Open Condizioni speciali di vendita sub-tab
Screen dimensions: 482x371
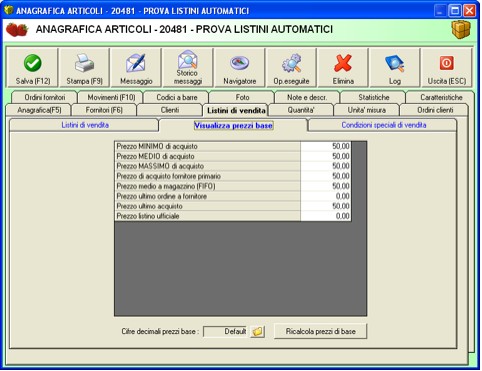(383, 125)
